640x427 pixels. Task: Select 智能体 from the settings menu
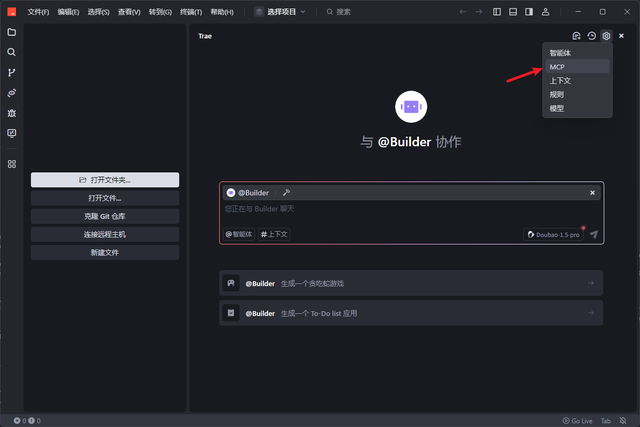pos(577,53)
